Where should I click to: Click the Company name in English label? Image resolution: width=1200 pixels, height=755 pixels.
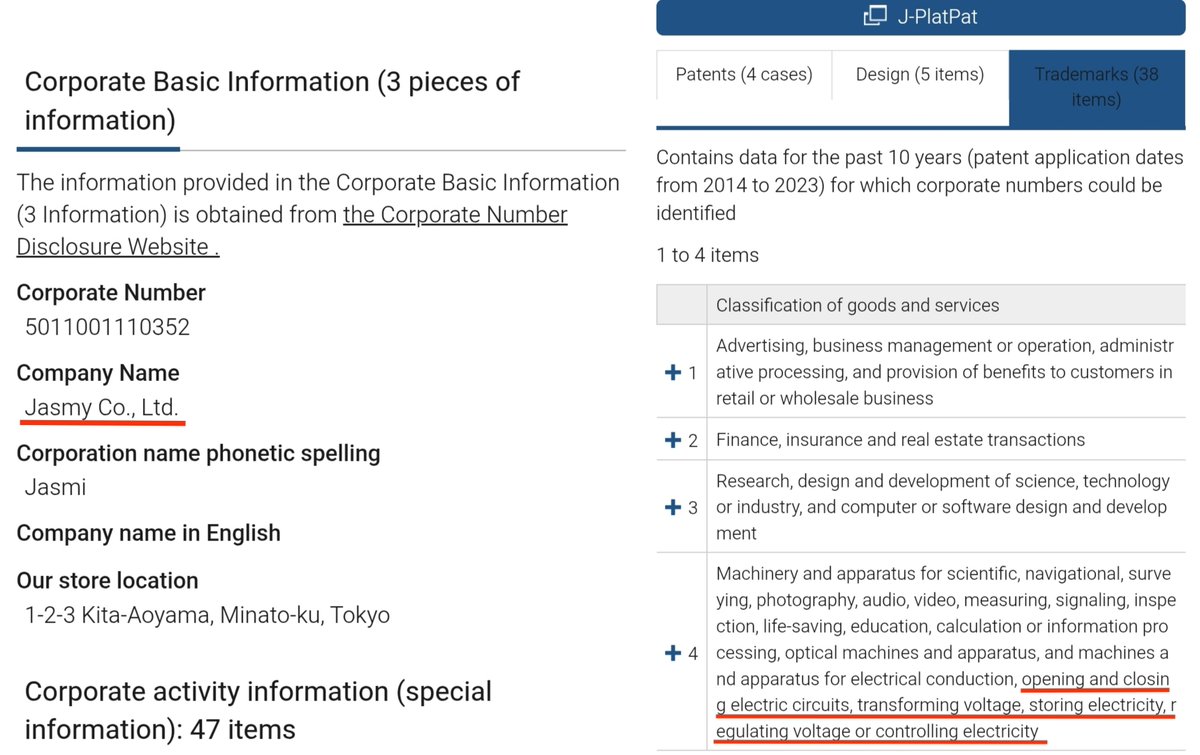pos(149,533)
